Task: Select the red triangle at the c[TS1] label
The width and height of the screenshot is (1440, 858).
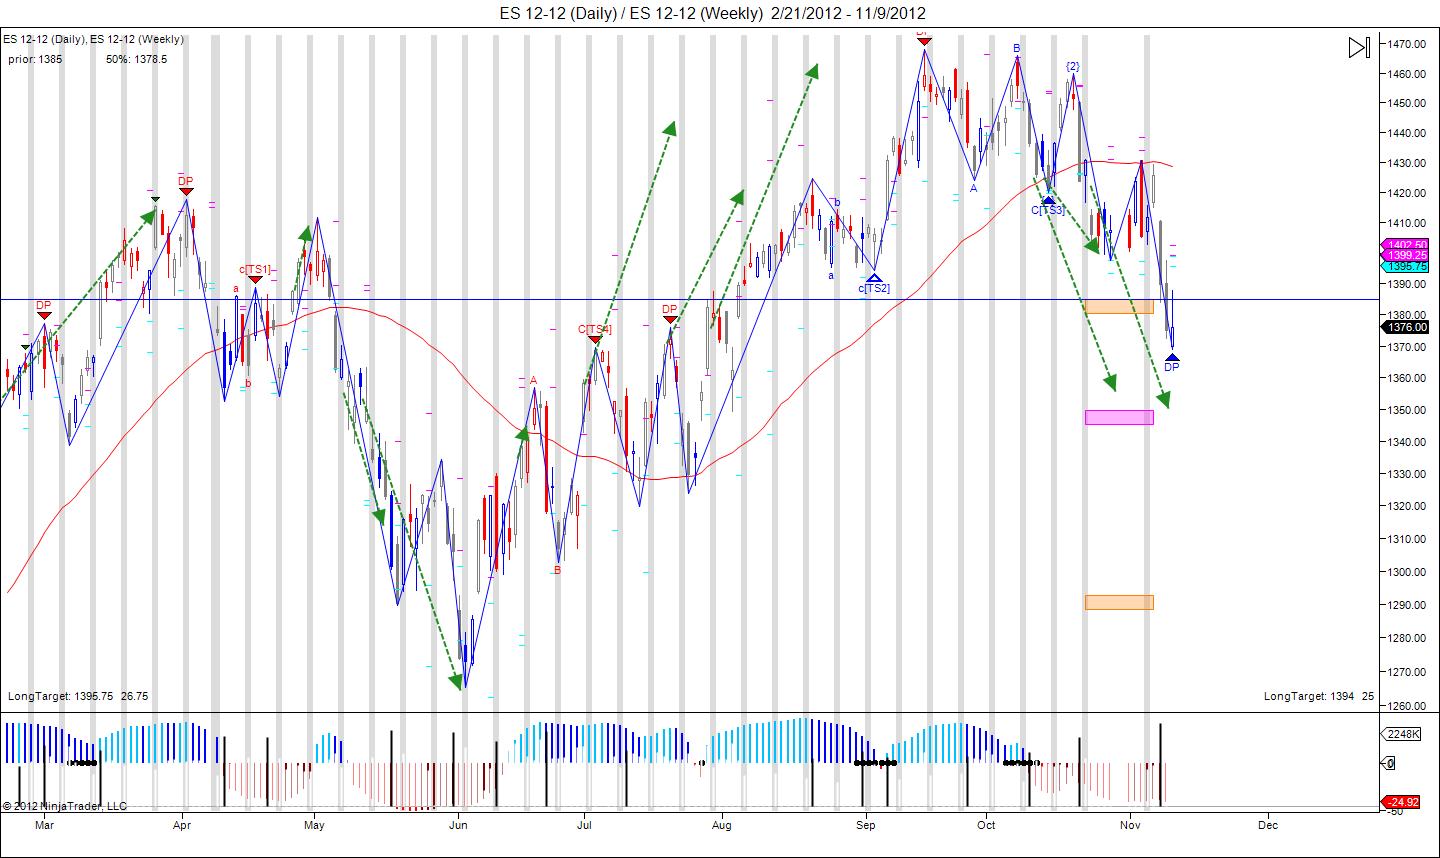Action: click(x=255, y=280)
